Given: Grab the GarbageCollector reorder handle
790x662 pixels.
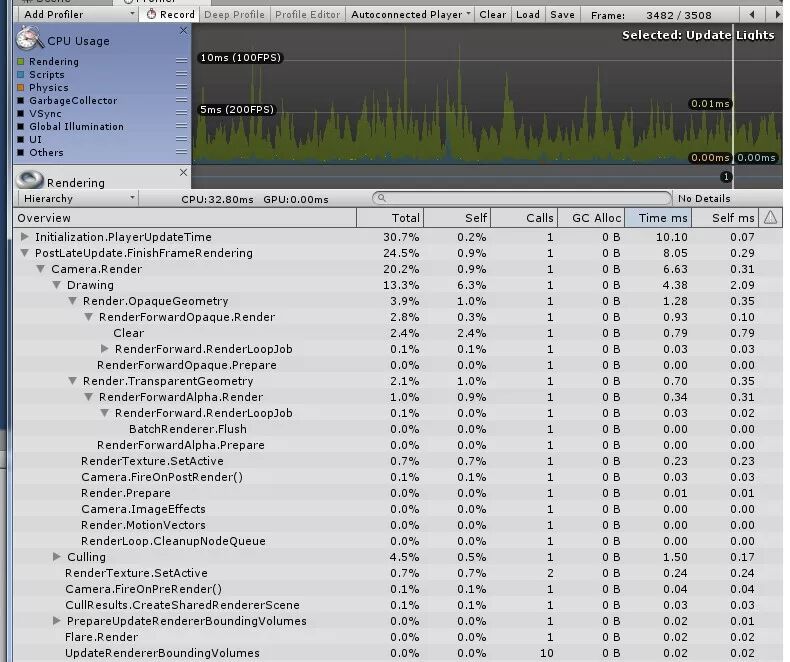Looking at the screenshot, I should click(181, 100).
